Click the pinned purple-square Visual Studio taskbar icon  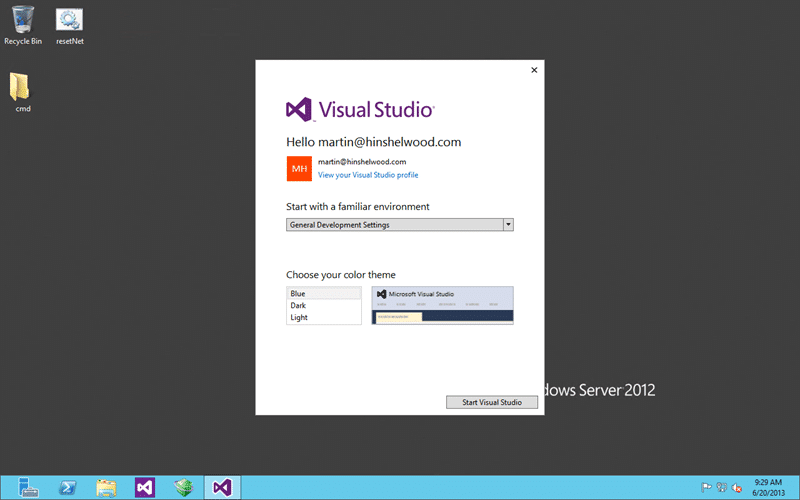tap(145, 488)
